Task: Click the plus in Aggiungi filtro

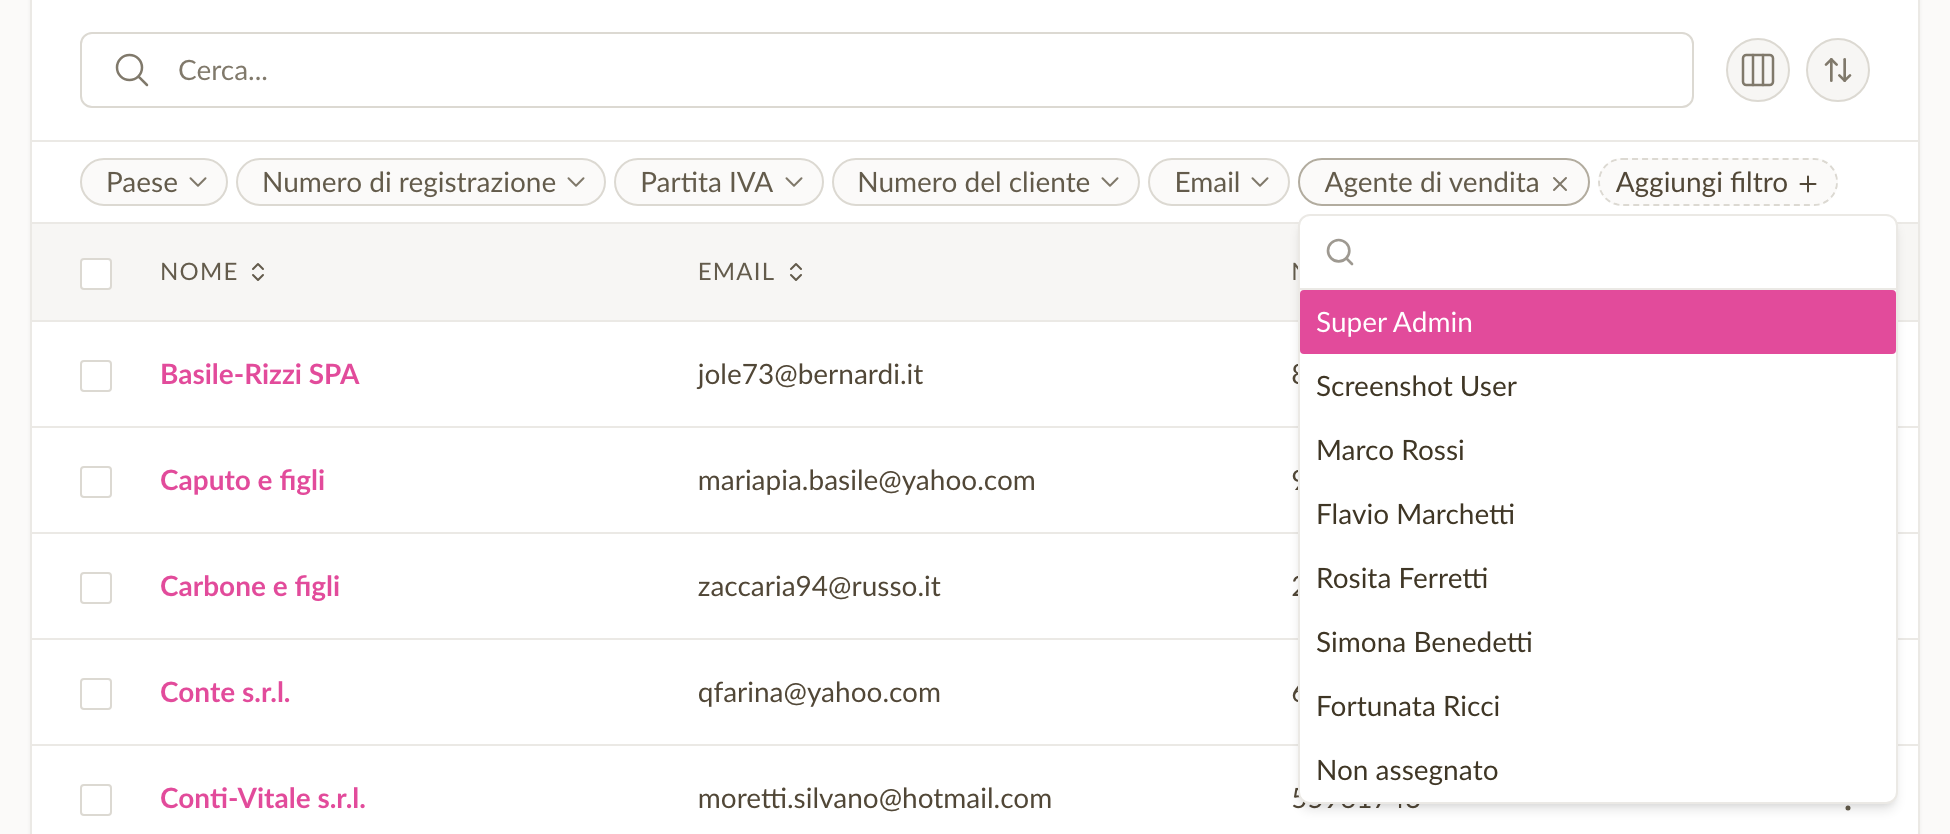Action: (x=1808, y=183)
